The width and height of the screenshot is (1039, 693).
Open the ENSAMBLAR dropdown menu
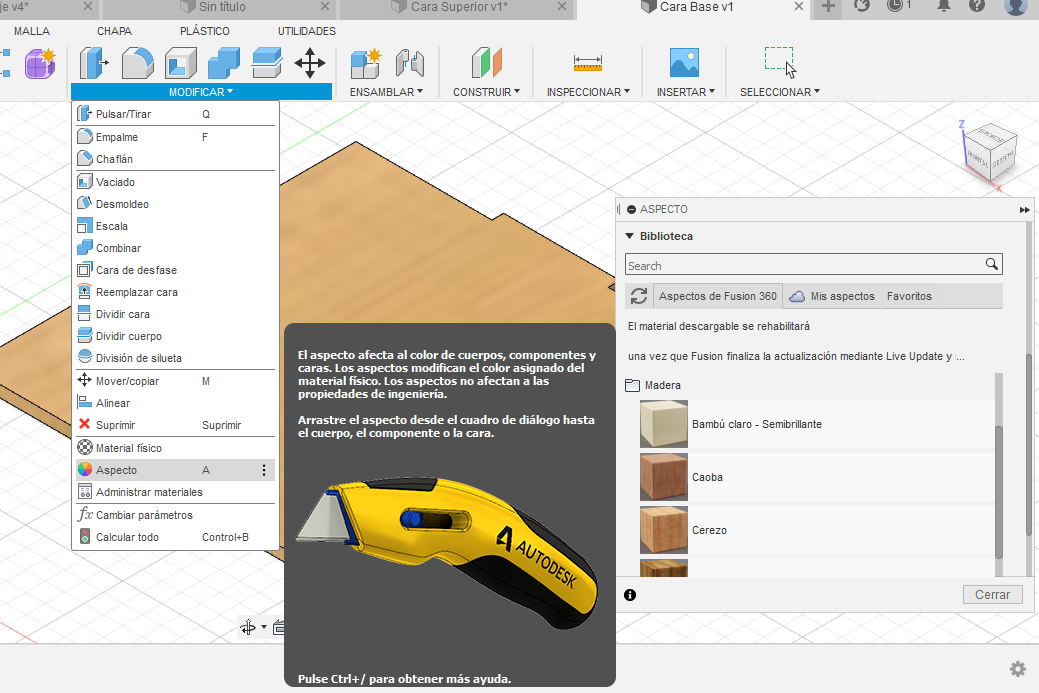click(x=386, y=92)
